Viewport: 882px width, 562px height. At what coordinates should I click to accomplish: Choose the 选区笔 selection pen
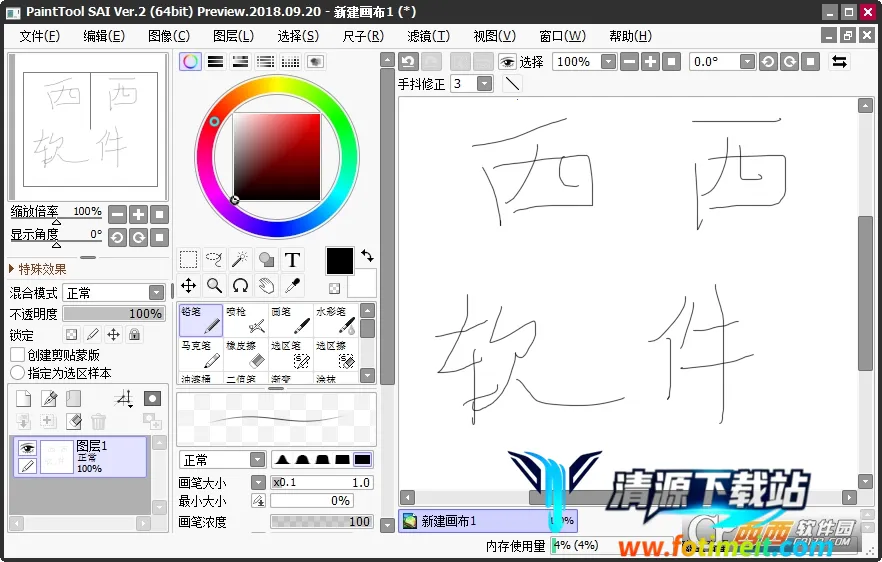(x=291, y=354)
